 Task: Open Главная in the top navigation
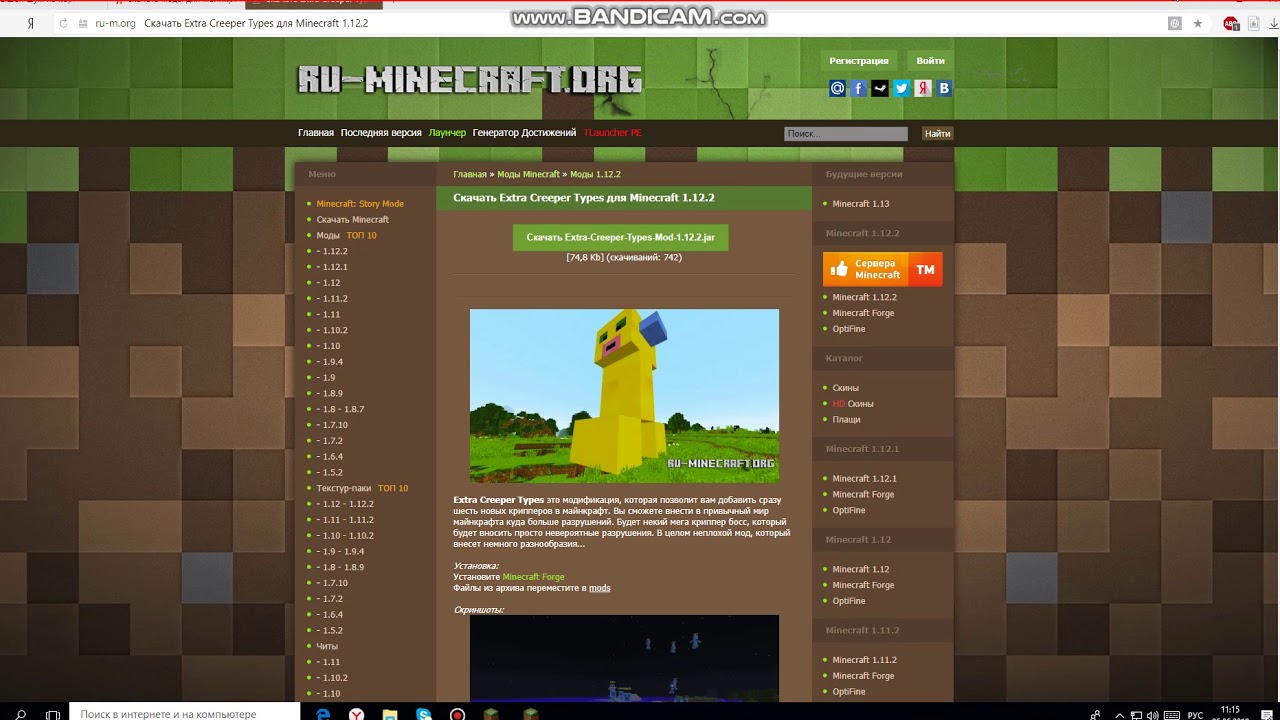(316, 133)
